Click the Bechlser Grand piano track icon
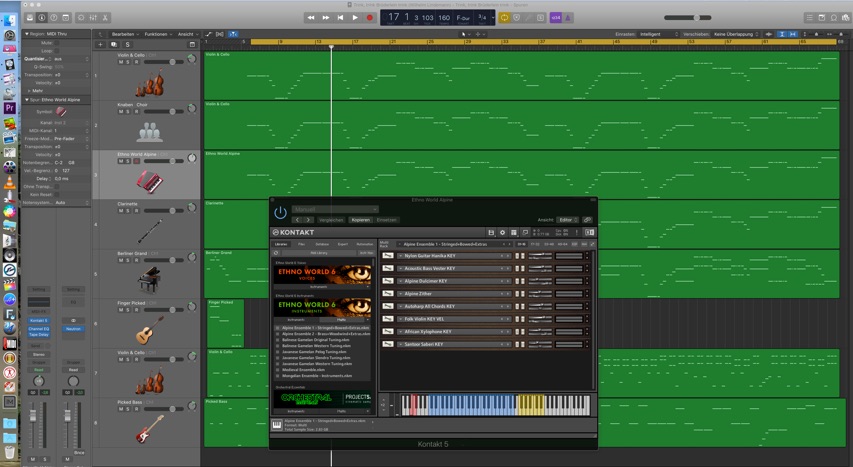 pos(150,278)
